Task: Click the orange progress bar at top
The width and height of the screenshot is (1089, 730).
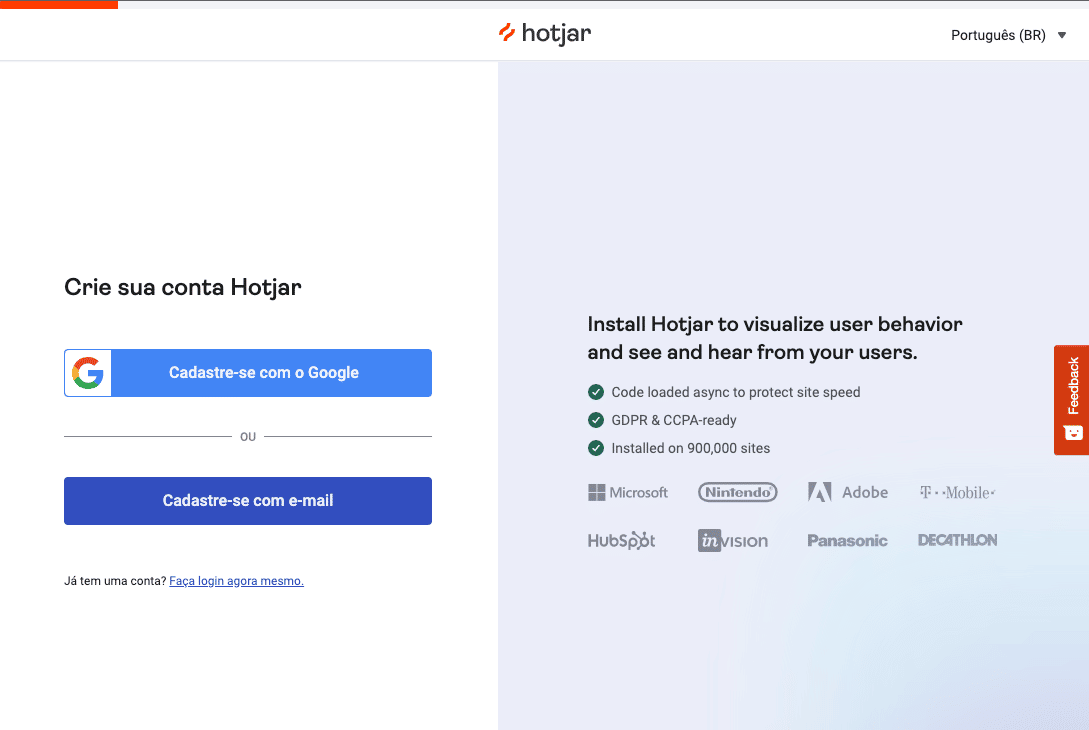Action: (59, 4)
